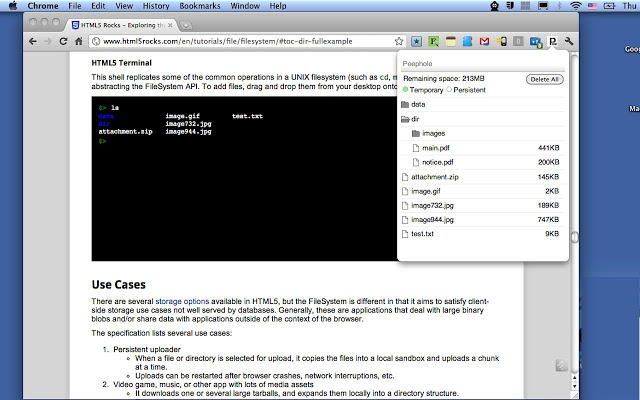Viewport: 640px width, 400px height.
Task: Click the Use Cases heading
Action: (x=118, y=284)
